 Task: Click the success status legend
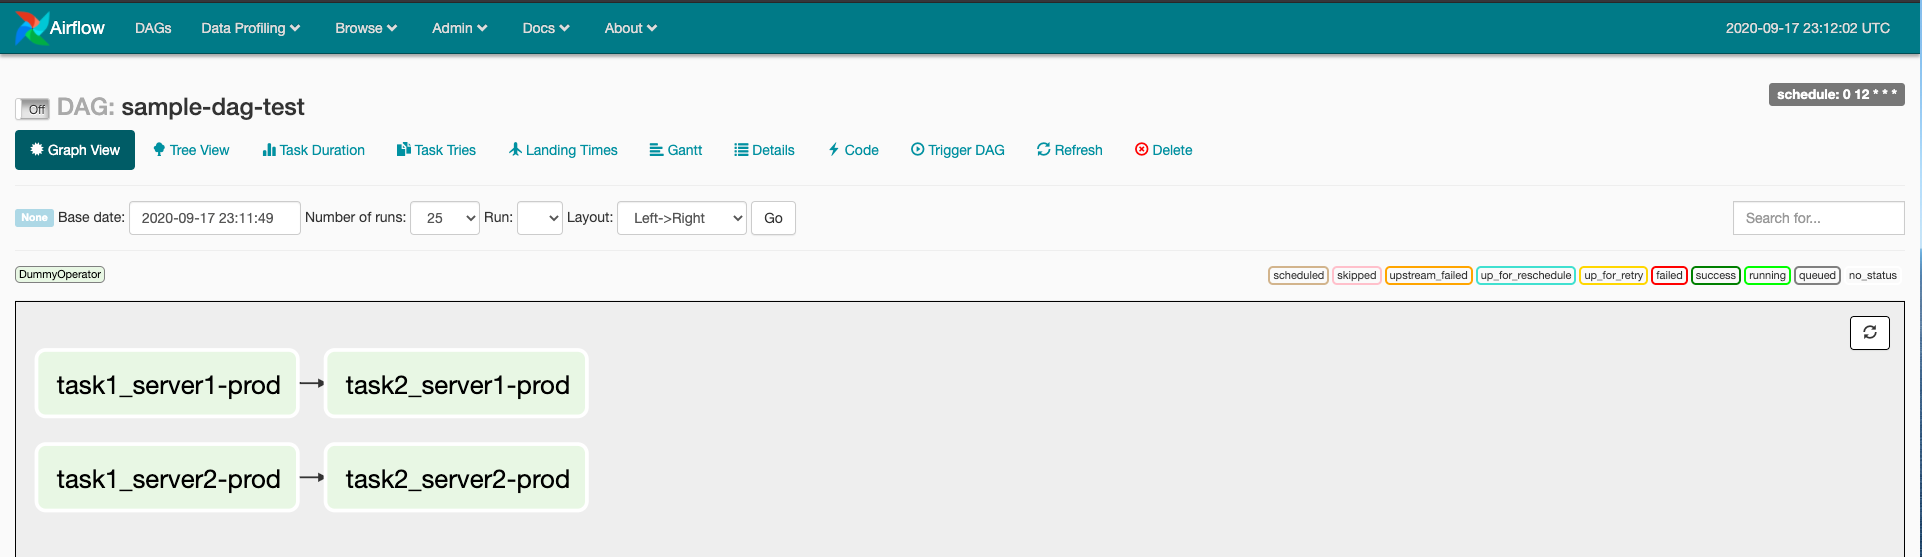[x=1716, y=275]
